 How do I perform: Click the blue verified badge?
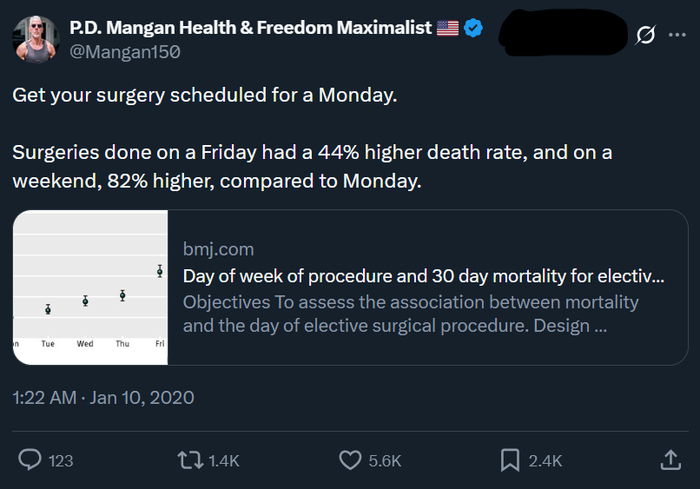473,29
